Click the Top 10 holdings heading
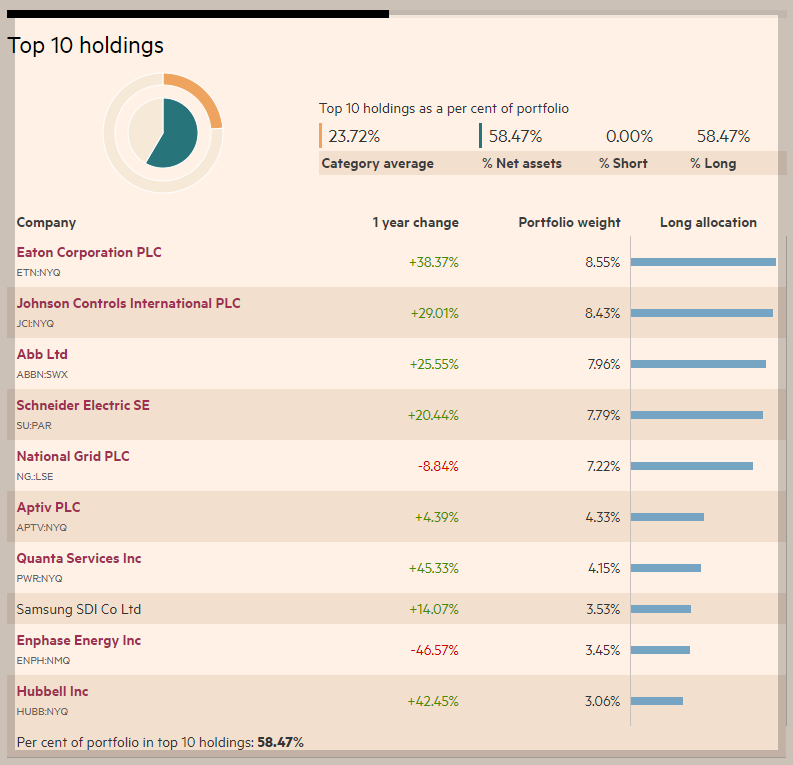Screen dimensions: 793x765 (85, 46)
